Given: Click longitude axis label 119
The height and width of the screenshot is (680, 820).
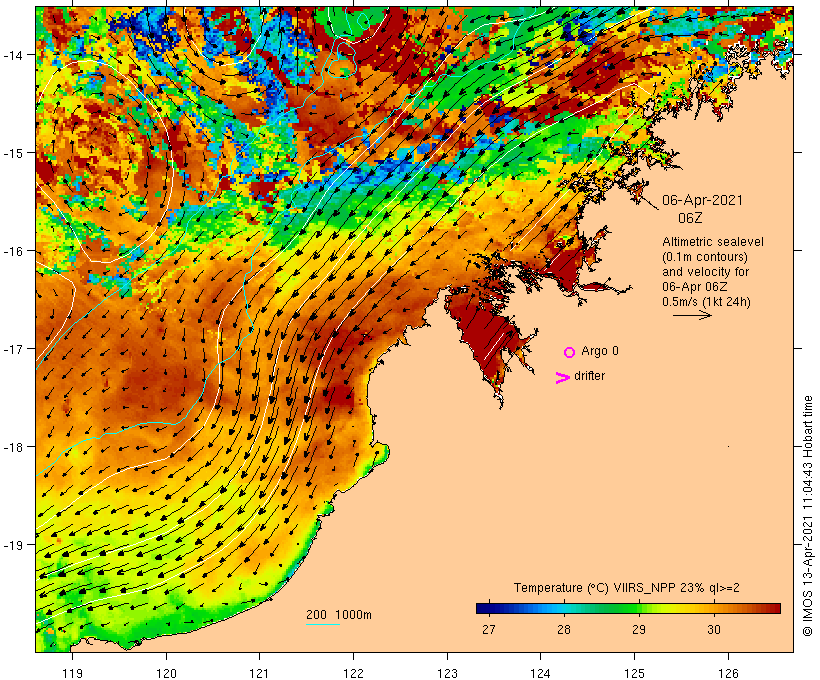Looking at the screenshot, I should coord(72,673).
